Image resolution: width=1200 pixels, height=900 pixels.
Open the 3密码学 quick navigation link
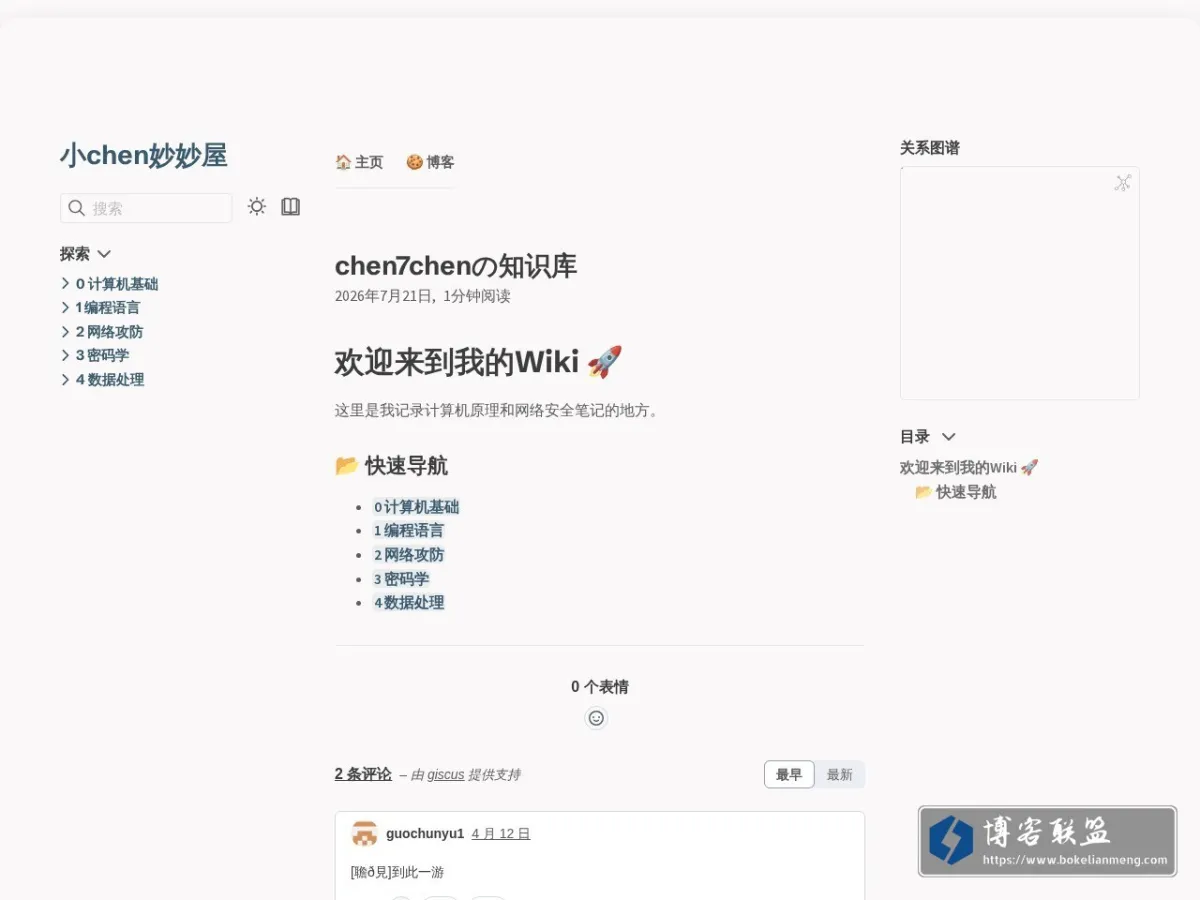click(402, 579)
